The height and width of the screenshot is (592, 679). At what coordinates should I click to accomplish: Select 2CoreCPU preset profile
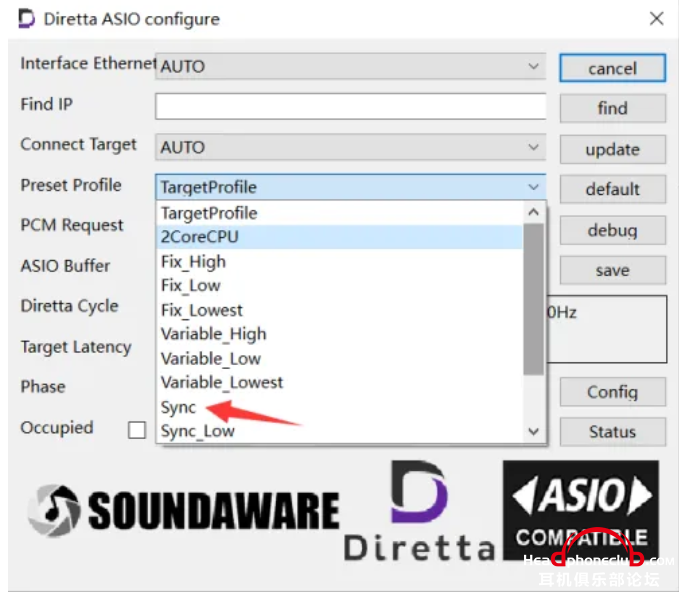point(339,237)
